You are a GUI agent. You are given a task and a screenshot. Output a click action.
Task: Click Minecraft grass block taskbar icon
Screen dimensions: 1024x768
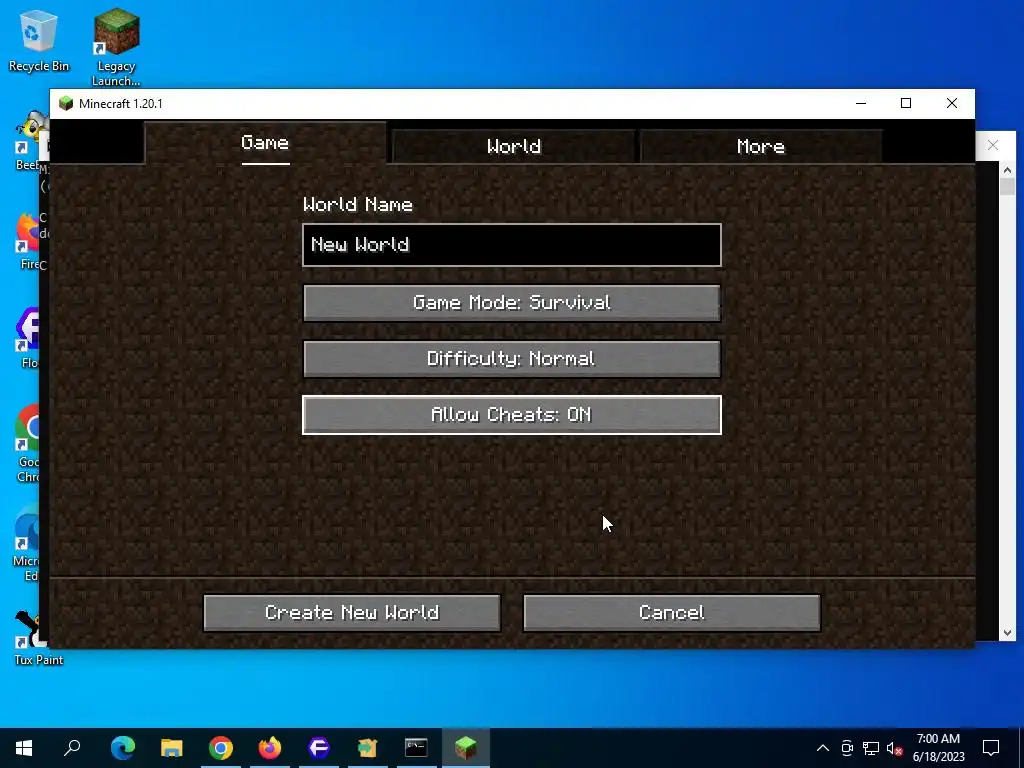[x=466, y=748]
